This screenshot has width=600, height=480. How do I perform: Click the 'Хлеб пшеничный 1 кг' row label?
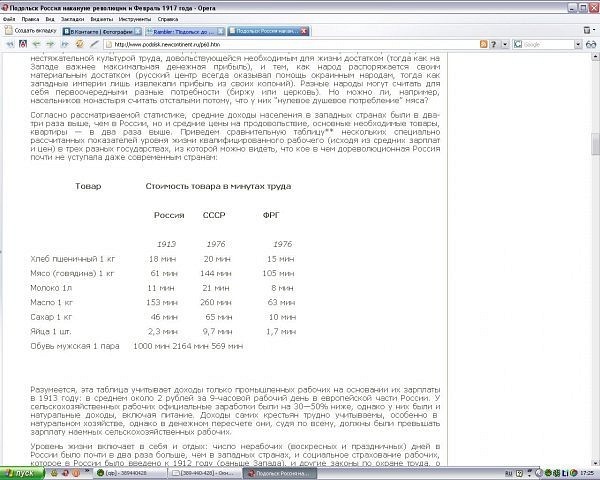click(x=73, y=259)
